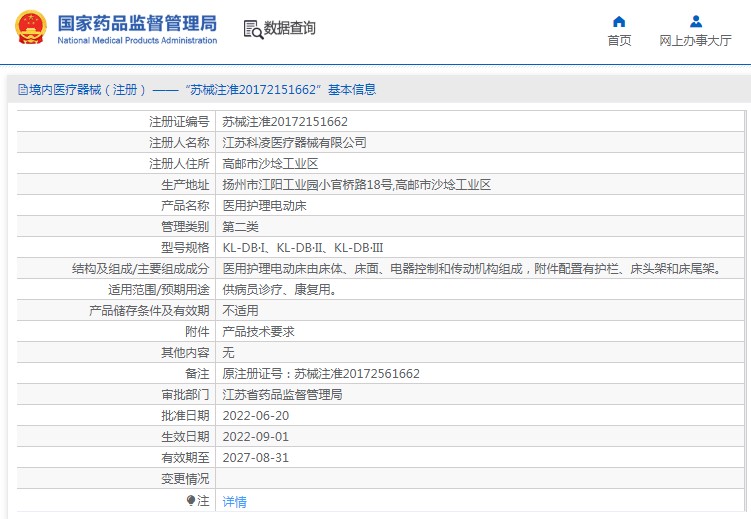
Task: Open 网上办事大厅 label
Action: click(695, 41)
